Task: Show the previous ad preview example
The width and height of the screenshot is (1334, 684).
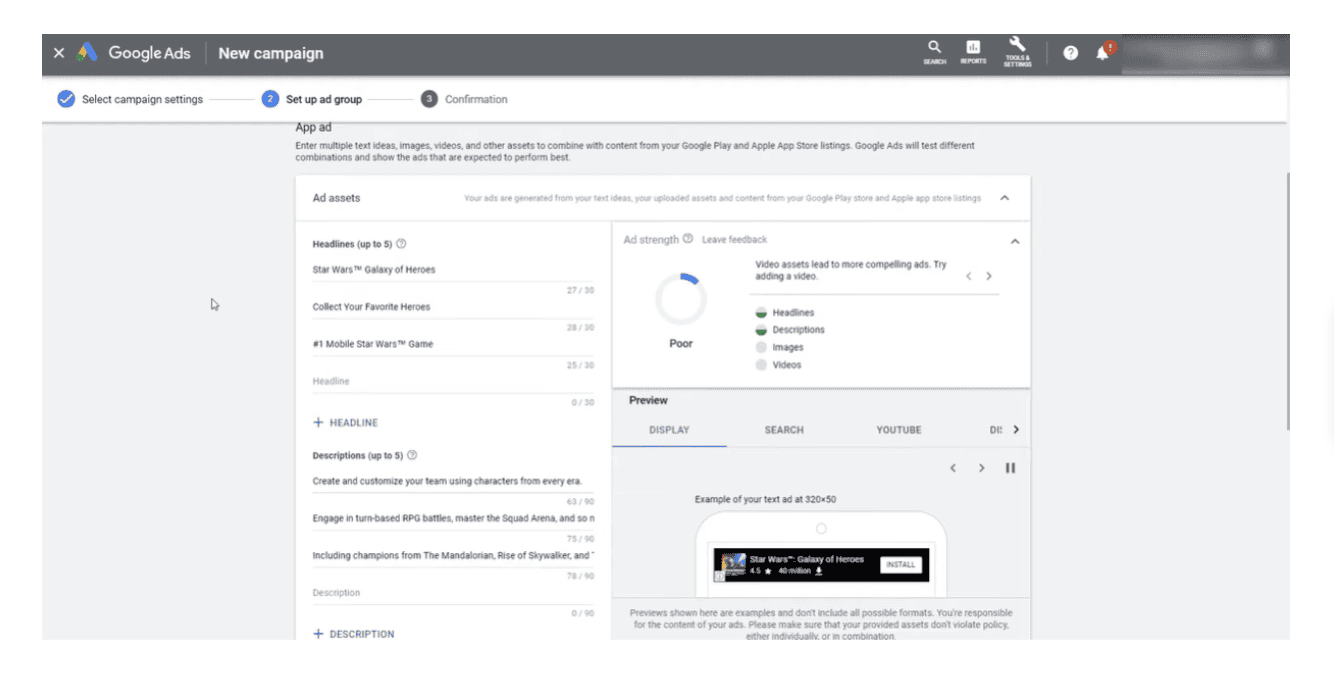Action: 953,468
